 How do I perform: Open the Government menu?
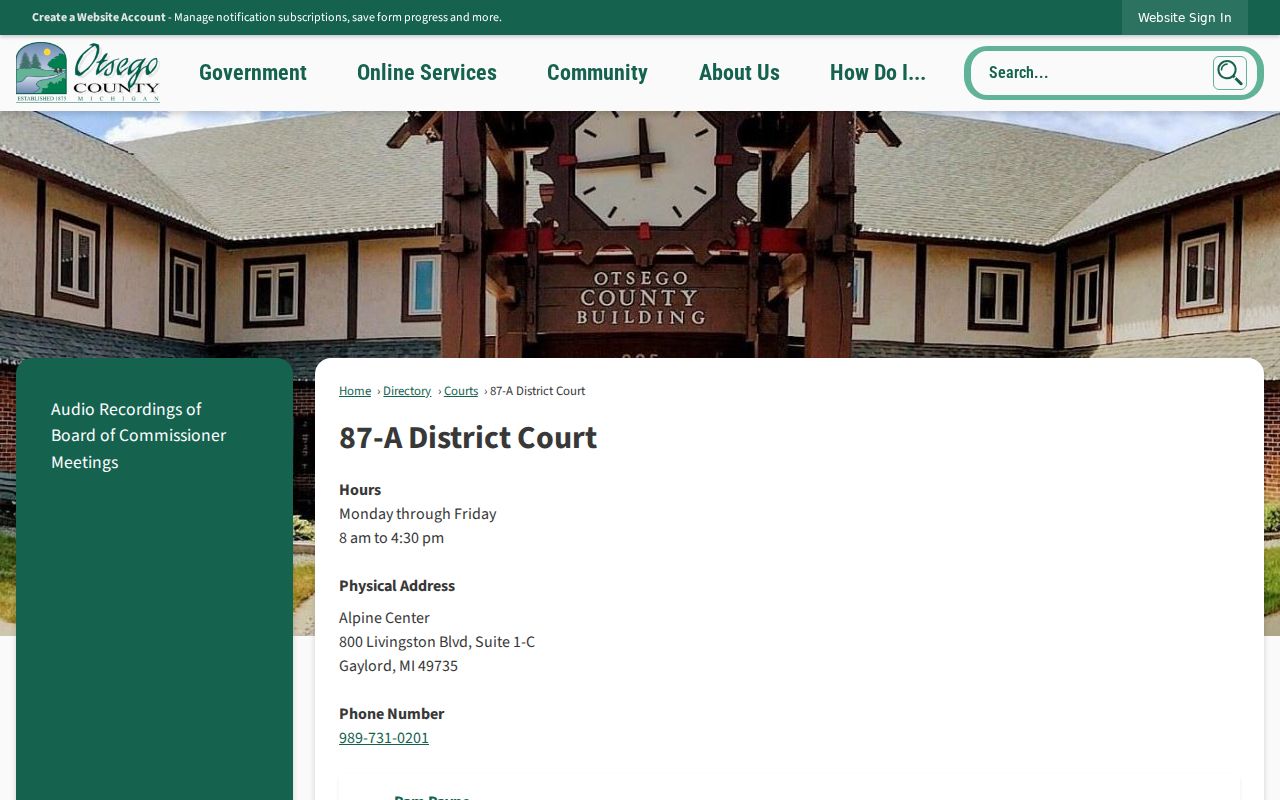253,73
